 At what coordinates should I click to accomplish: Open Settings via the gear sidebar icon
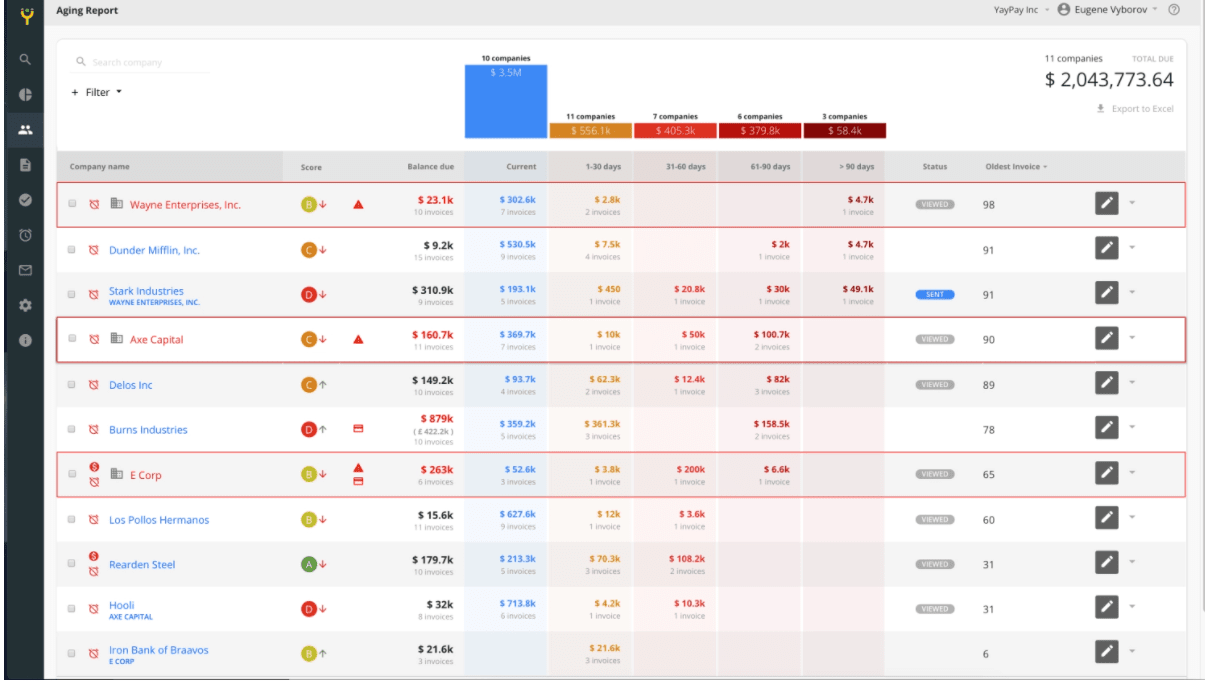[25, 301]
